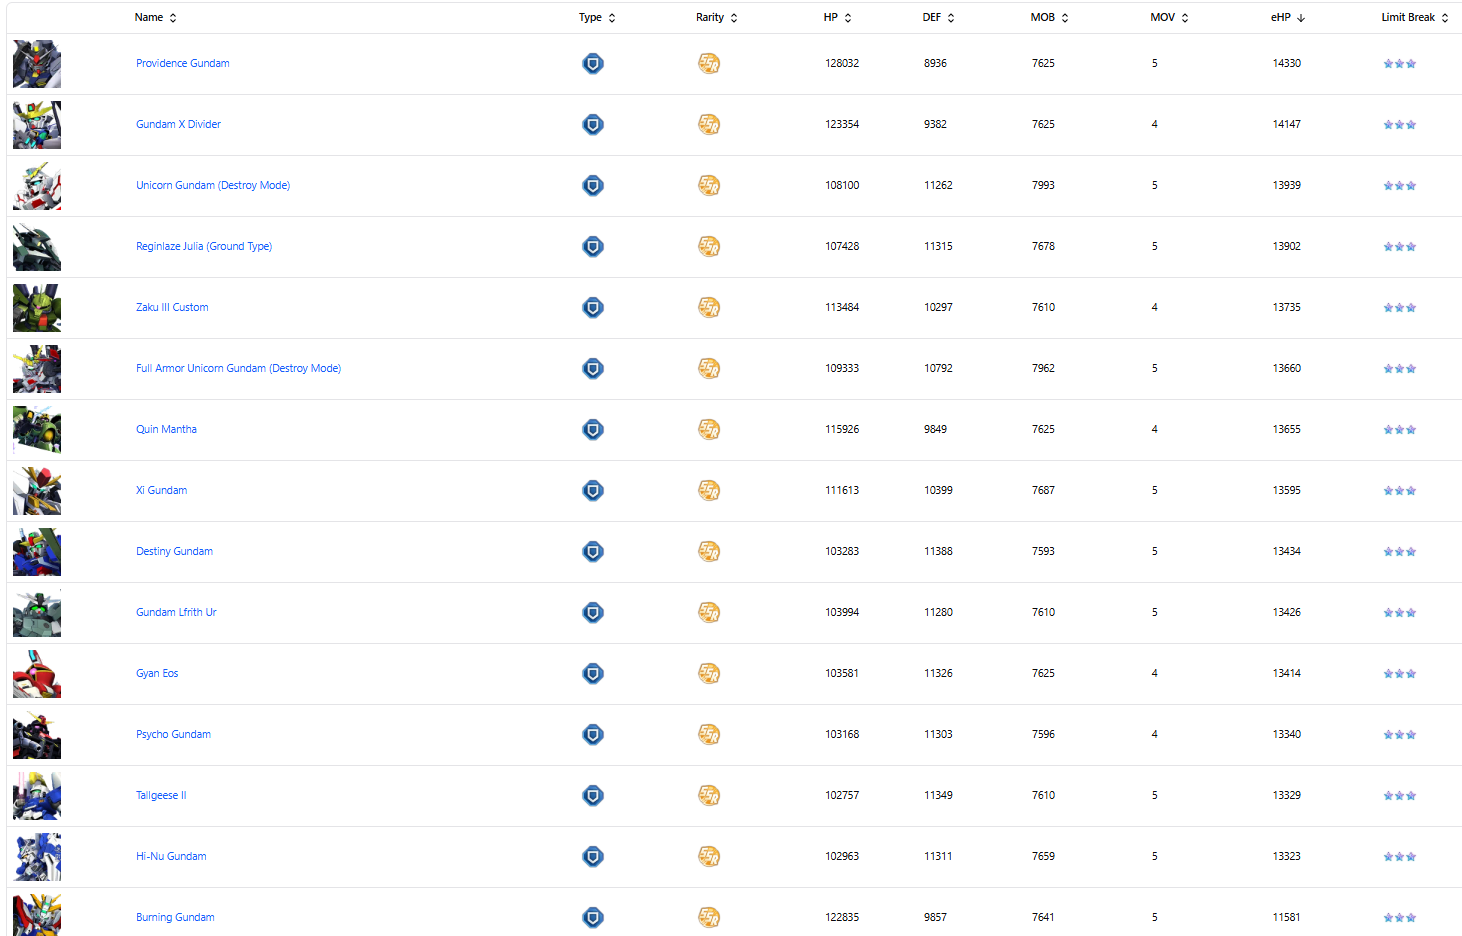The width and height of the screenshot is (1462, 936).
Task: Click the SSR rarity badge for Psycho Gundam
Action: (709, 735)
